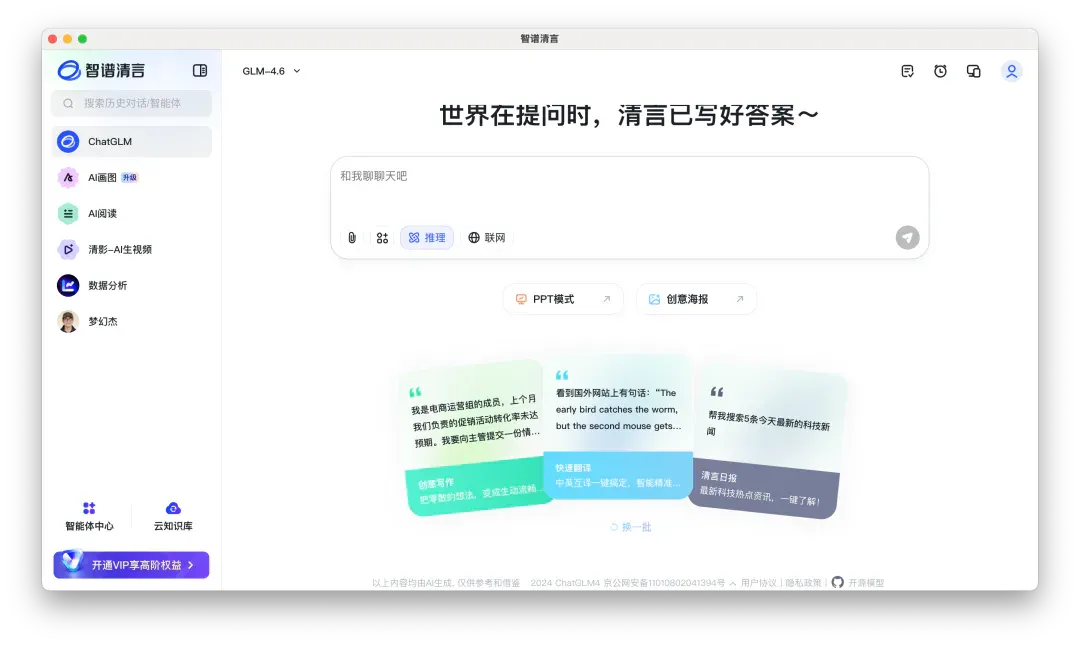
Task: Open the notes icon in top-right toolbar
Action: pos(907,71)
